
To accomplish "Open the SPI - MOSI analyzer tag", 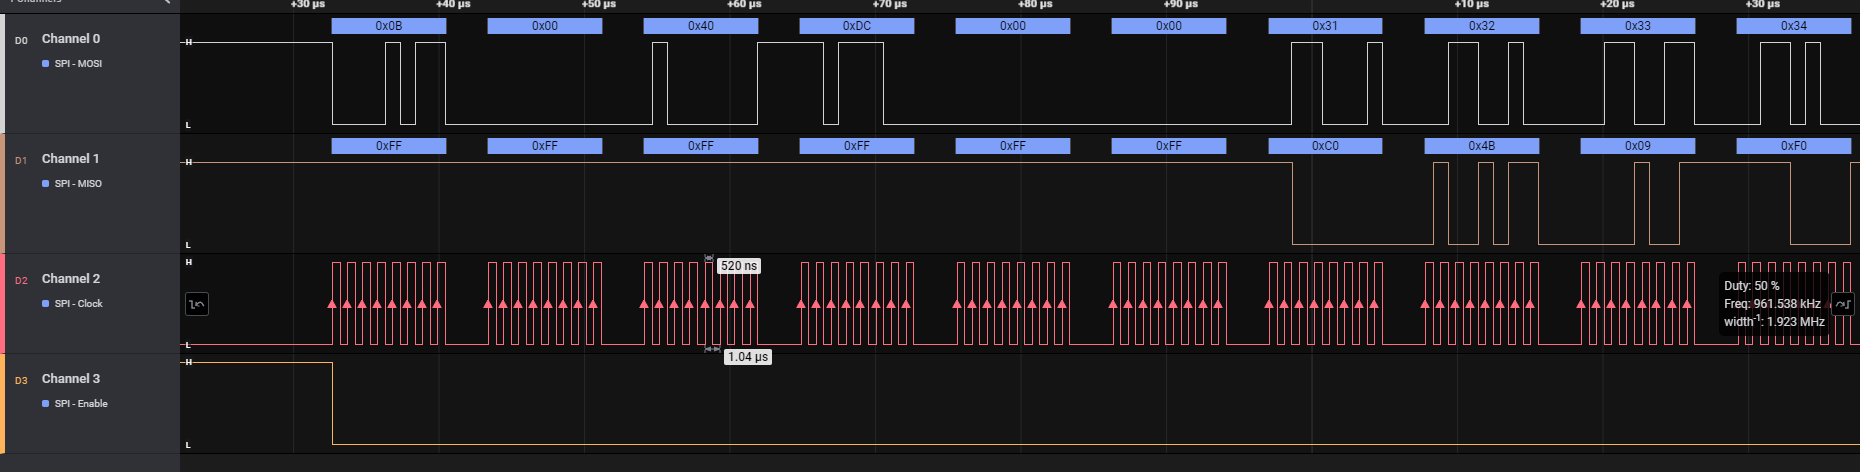I will pyautogui.click(x=72, y=64).
